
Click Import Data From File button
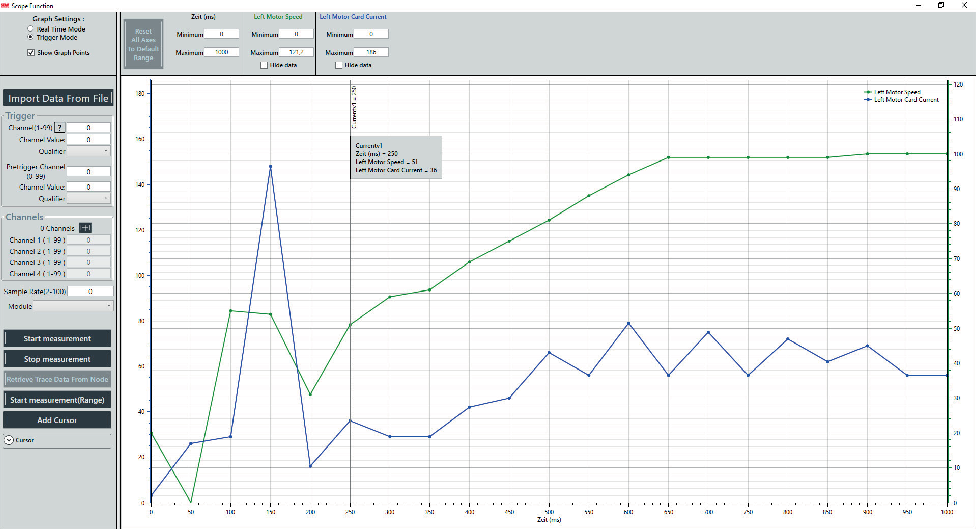[58, 98]
